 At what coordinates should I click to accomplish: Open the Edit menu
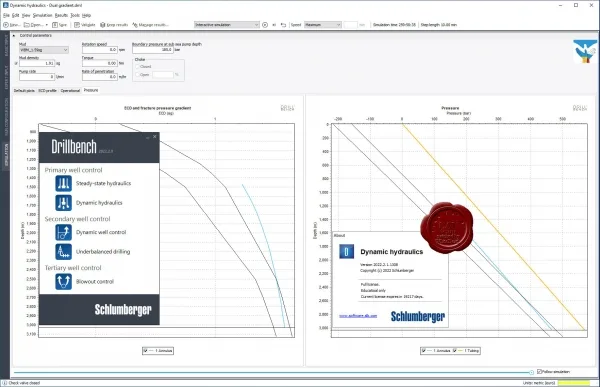click(16, 15)
